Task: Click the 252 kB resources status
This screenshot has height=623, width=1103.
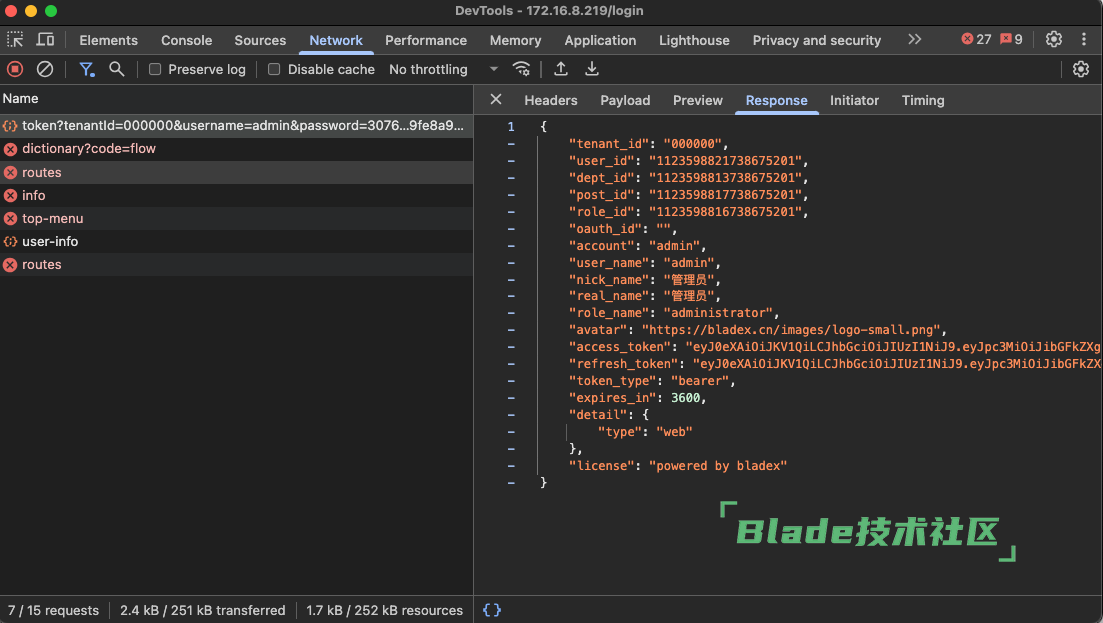Action: click(384, 610)
